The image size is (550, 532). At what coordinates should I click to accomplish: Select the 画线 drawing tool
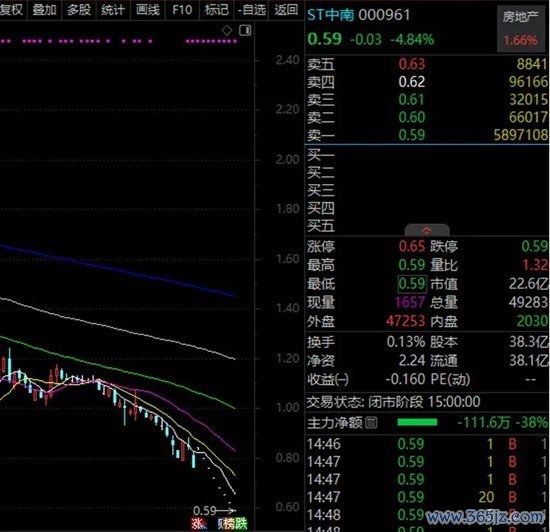(148, 10)
